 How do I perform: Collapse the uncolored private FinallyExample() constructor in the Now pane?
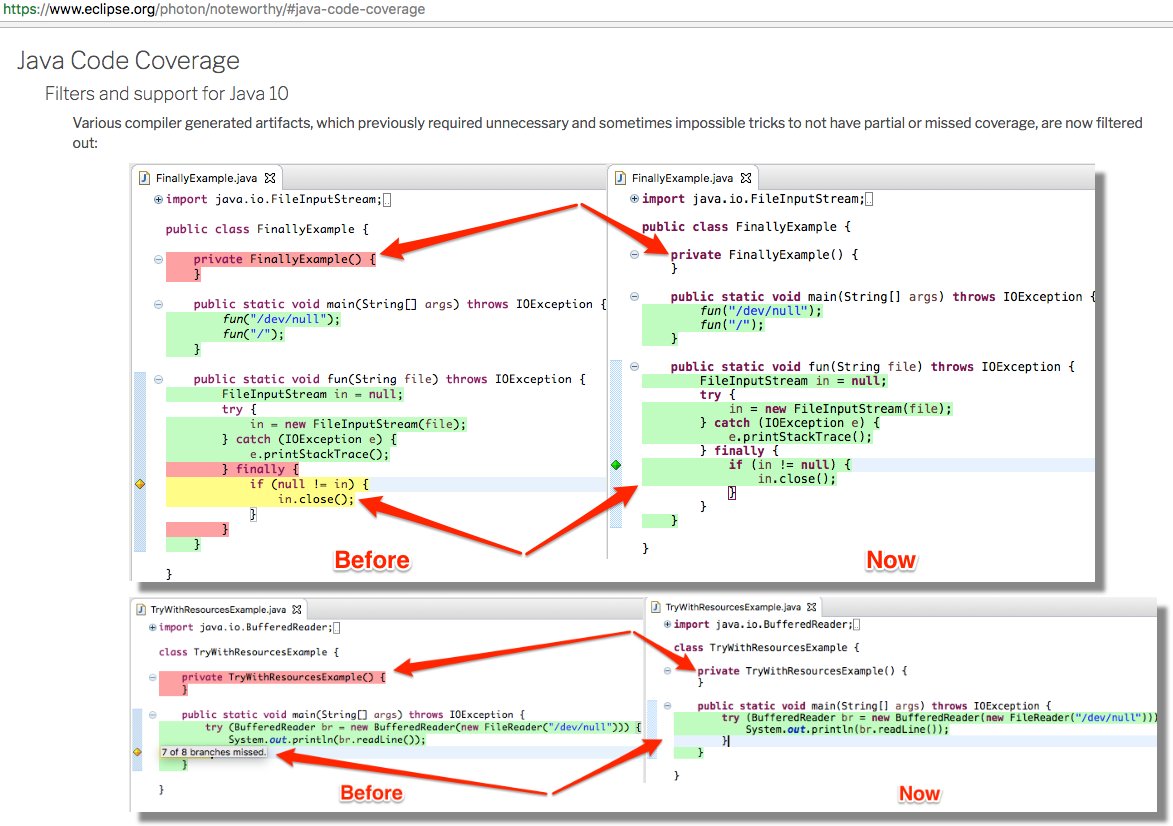pos(634,254)
